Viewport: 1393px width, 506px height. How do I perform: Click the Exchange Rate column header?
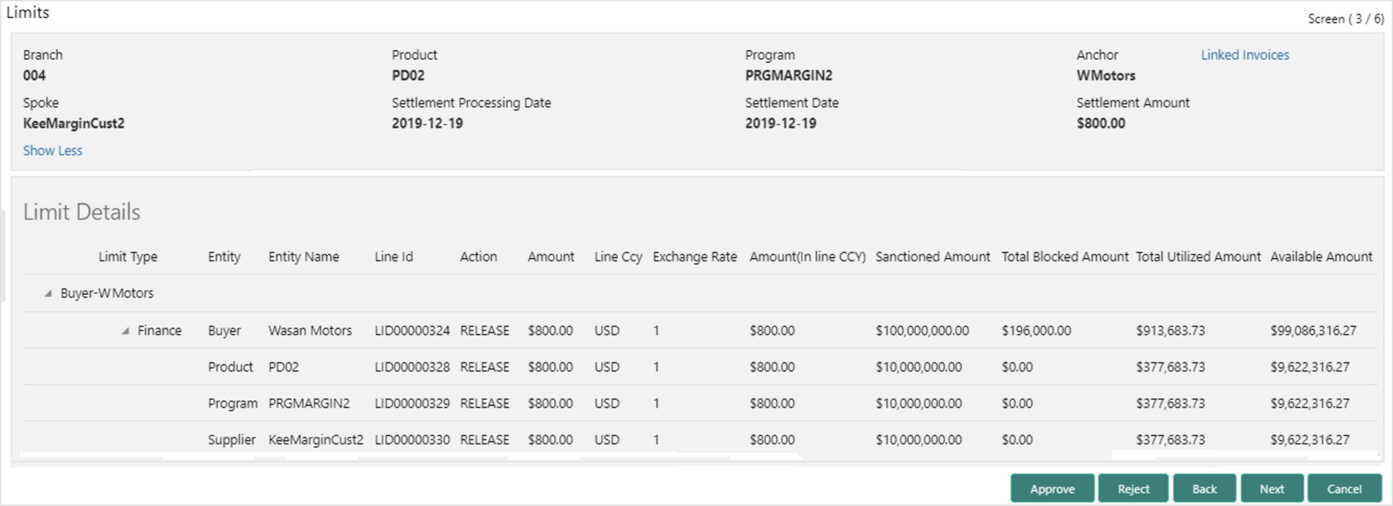(695, 257)
